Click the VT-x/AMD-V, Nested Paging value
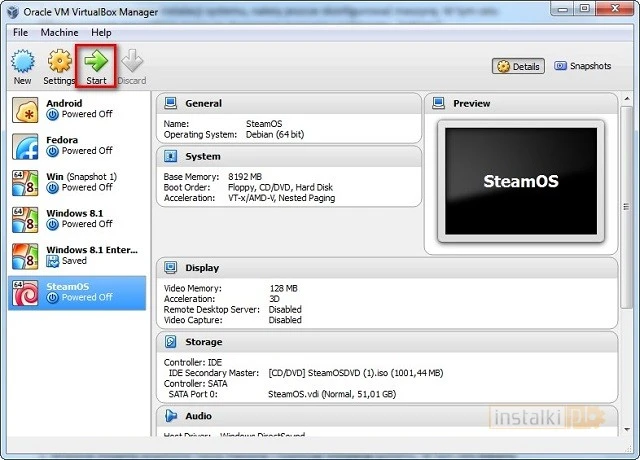This screenshot has height=460, width=640. pyautogui.click(x=282, y=198)
